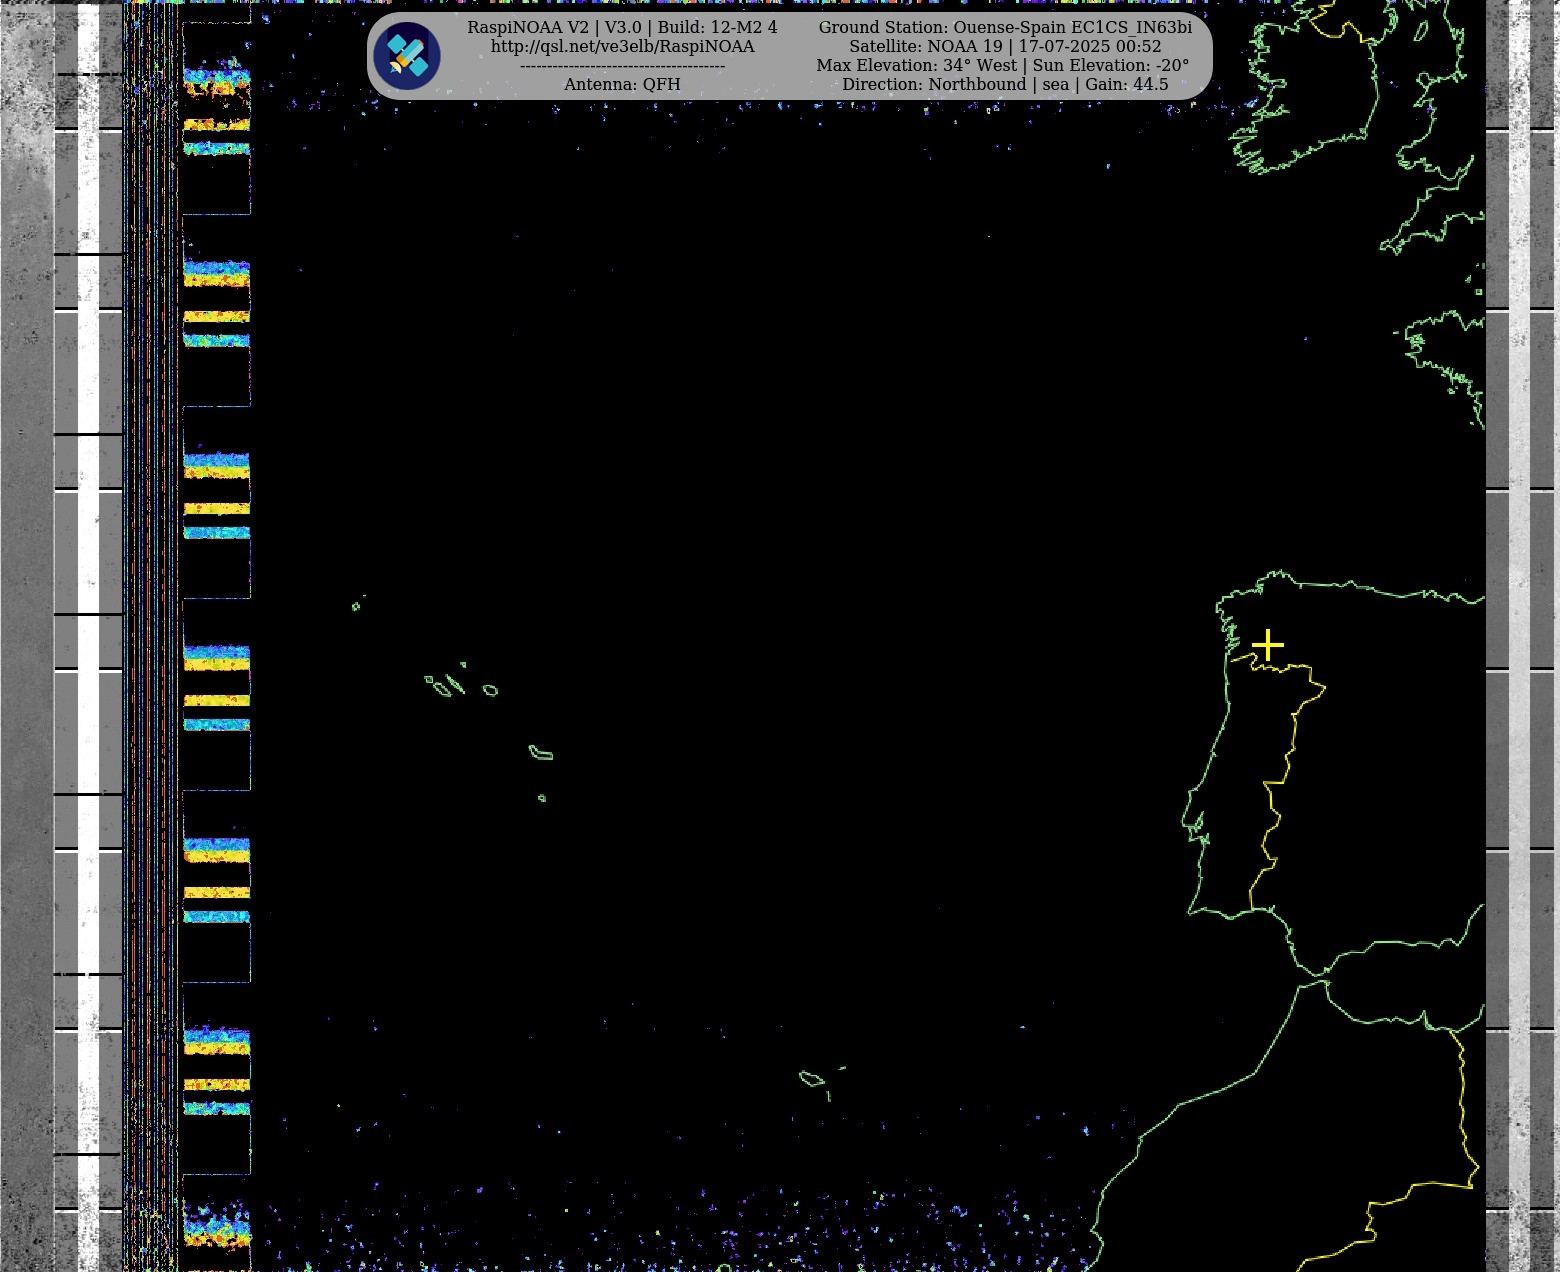Click the RaspiNOAA satellite logo icon
This screenshot has width=1560, height=1272.
407,56
